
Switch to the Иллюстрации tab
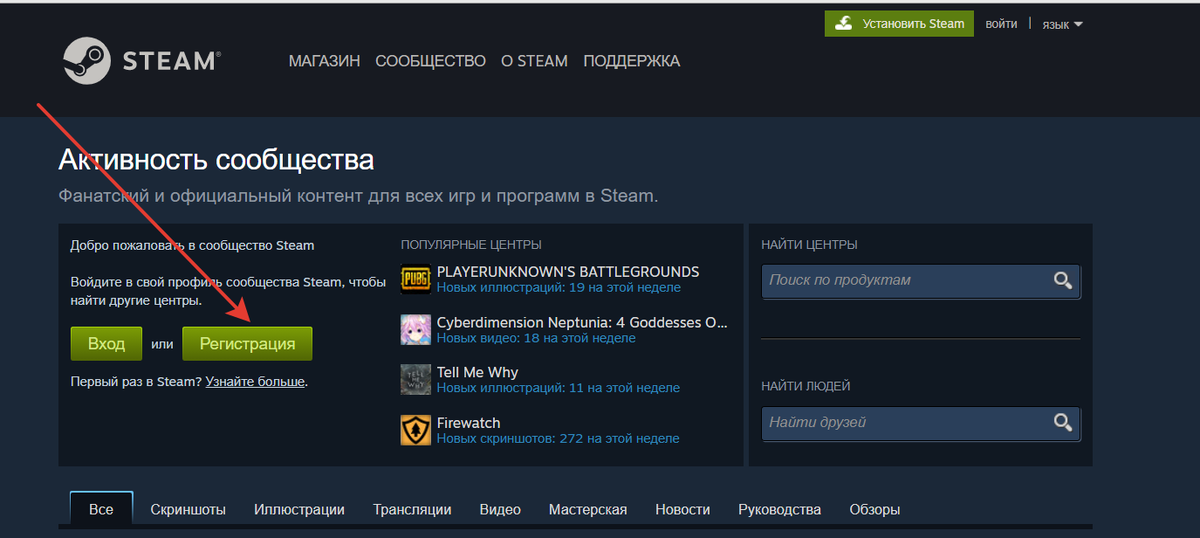tap(299, 510)
